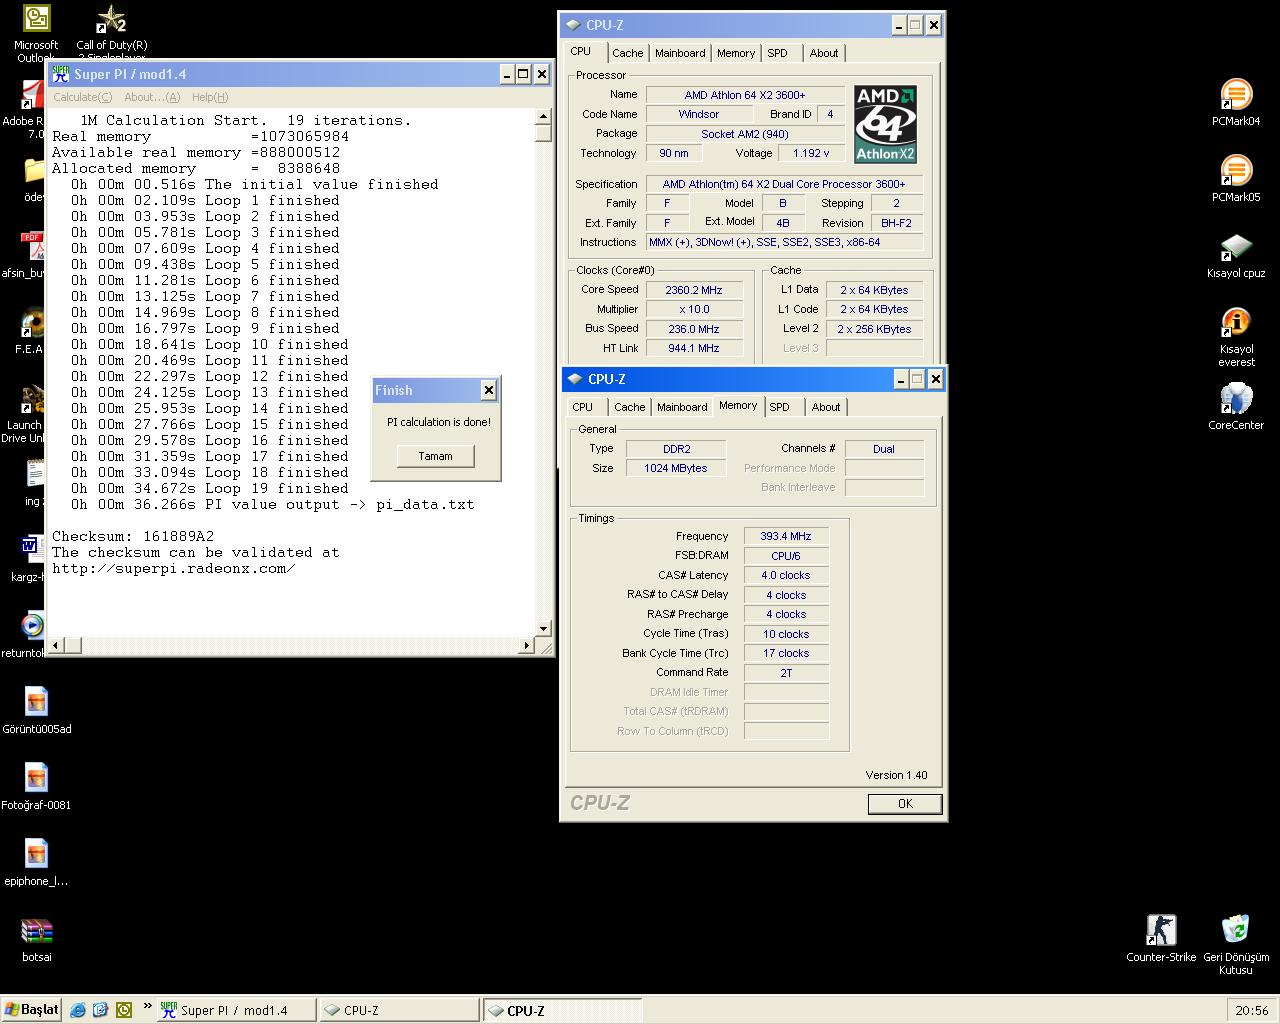The width and height of the screenshot is (1280, 1024).
Task: Switch to Mainboard tab in upper CPU-Z
Action: click(680, 53)
